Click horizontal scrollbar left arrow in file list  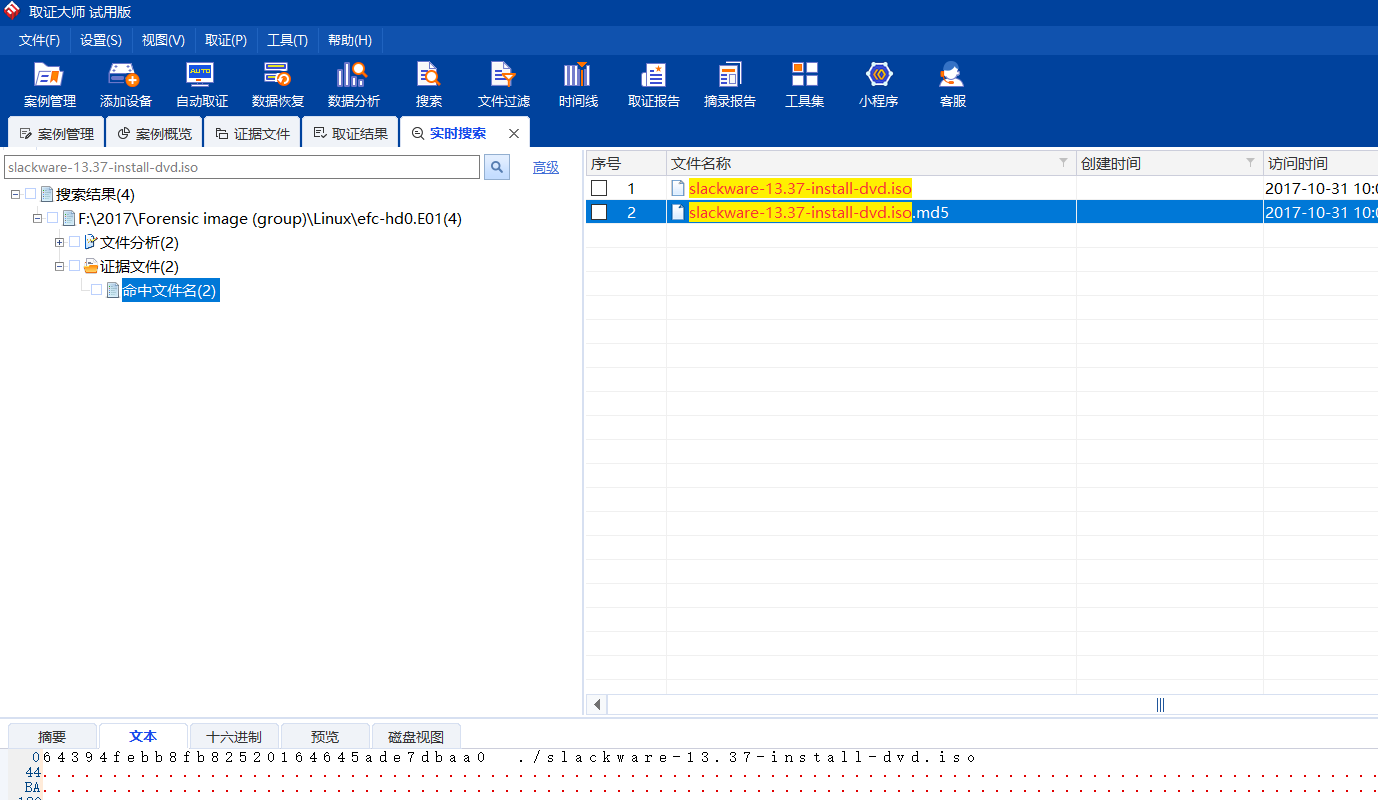(x=597, y=704)
